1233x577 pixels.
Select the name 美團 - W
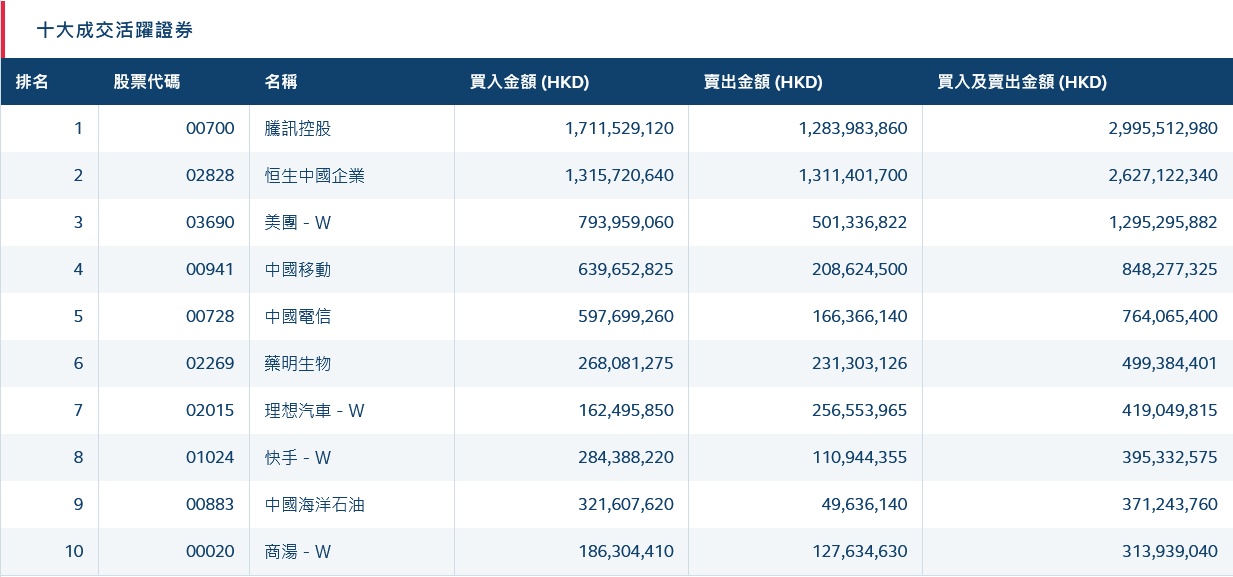pos(298,222)
